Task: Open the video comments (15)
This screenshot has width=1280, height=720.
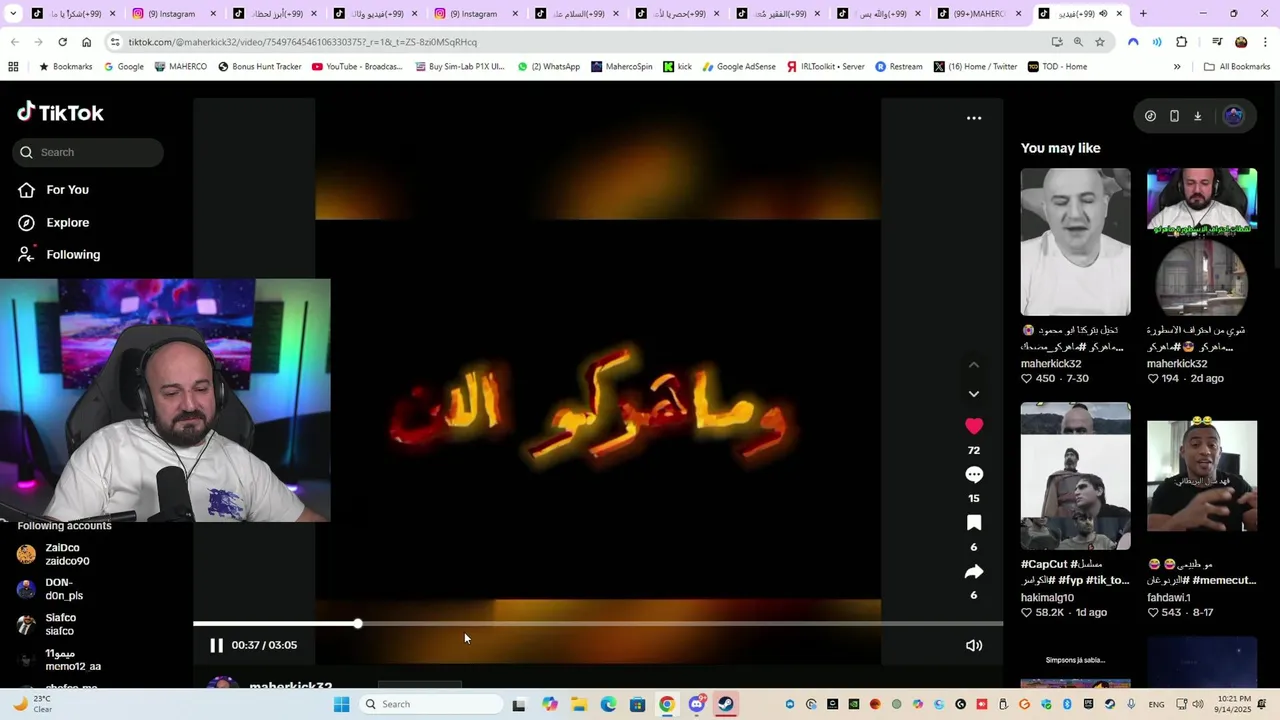Action: pos(974,475)
